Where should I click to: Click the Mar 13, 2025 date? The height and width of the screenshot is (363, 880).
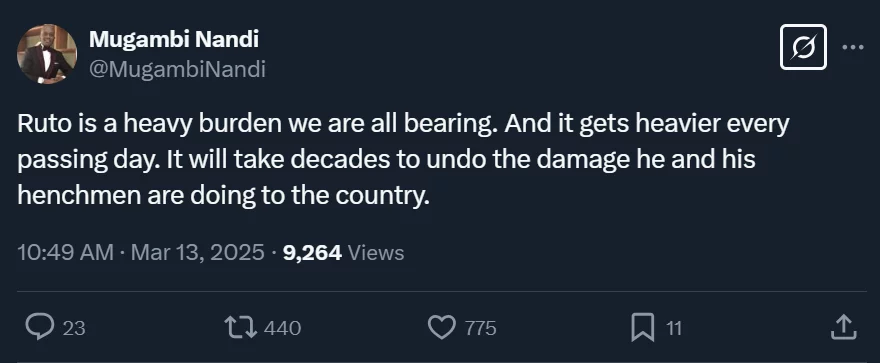(x=198, y=252)
